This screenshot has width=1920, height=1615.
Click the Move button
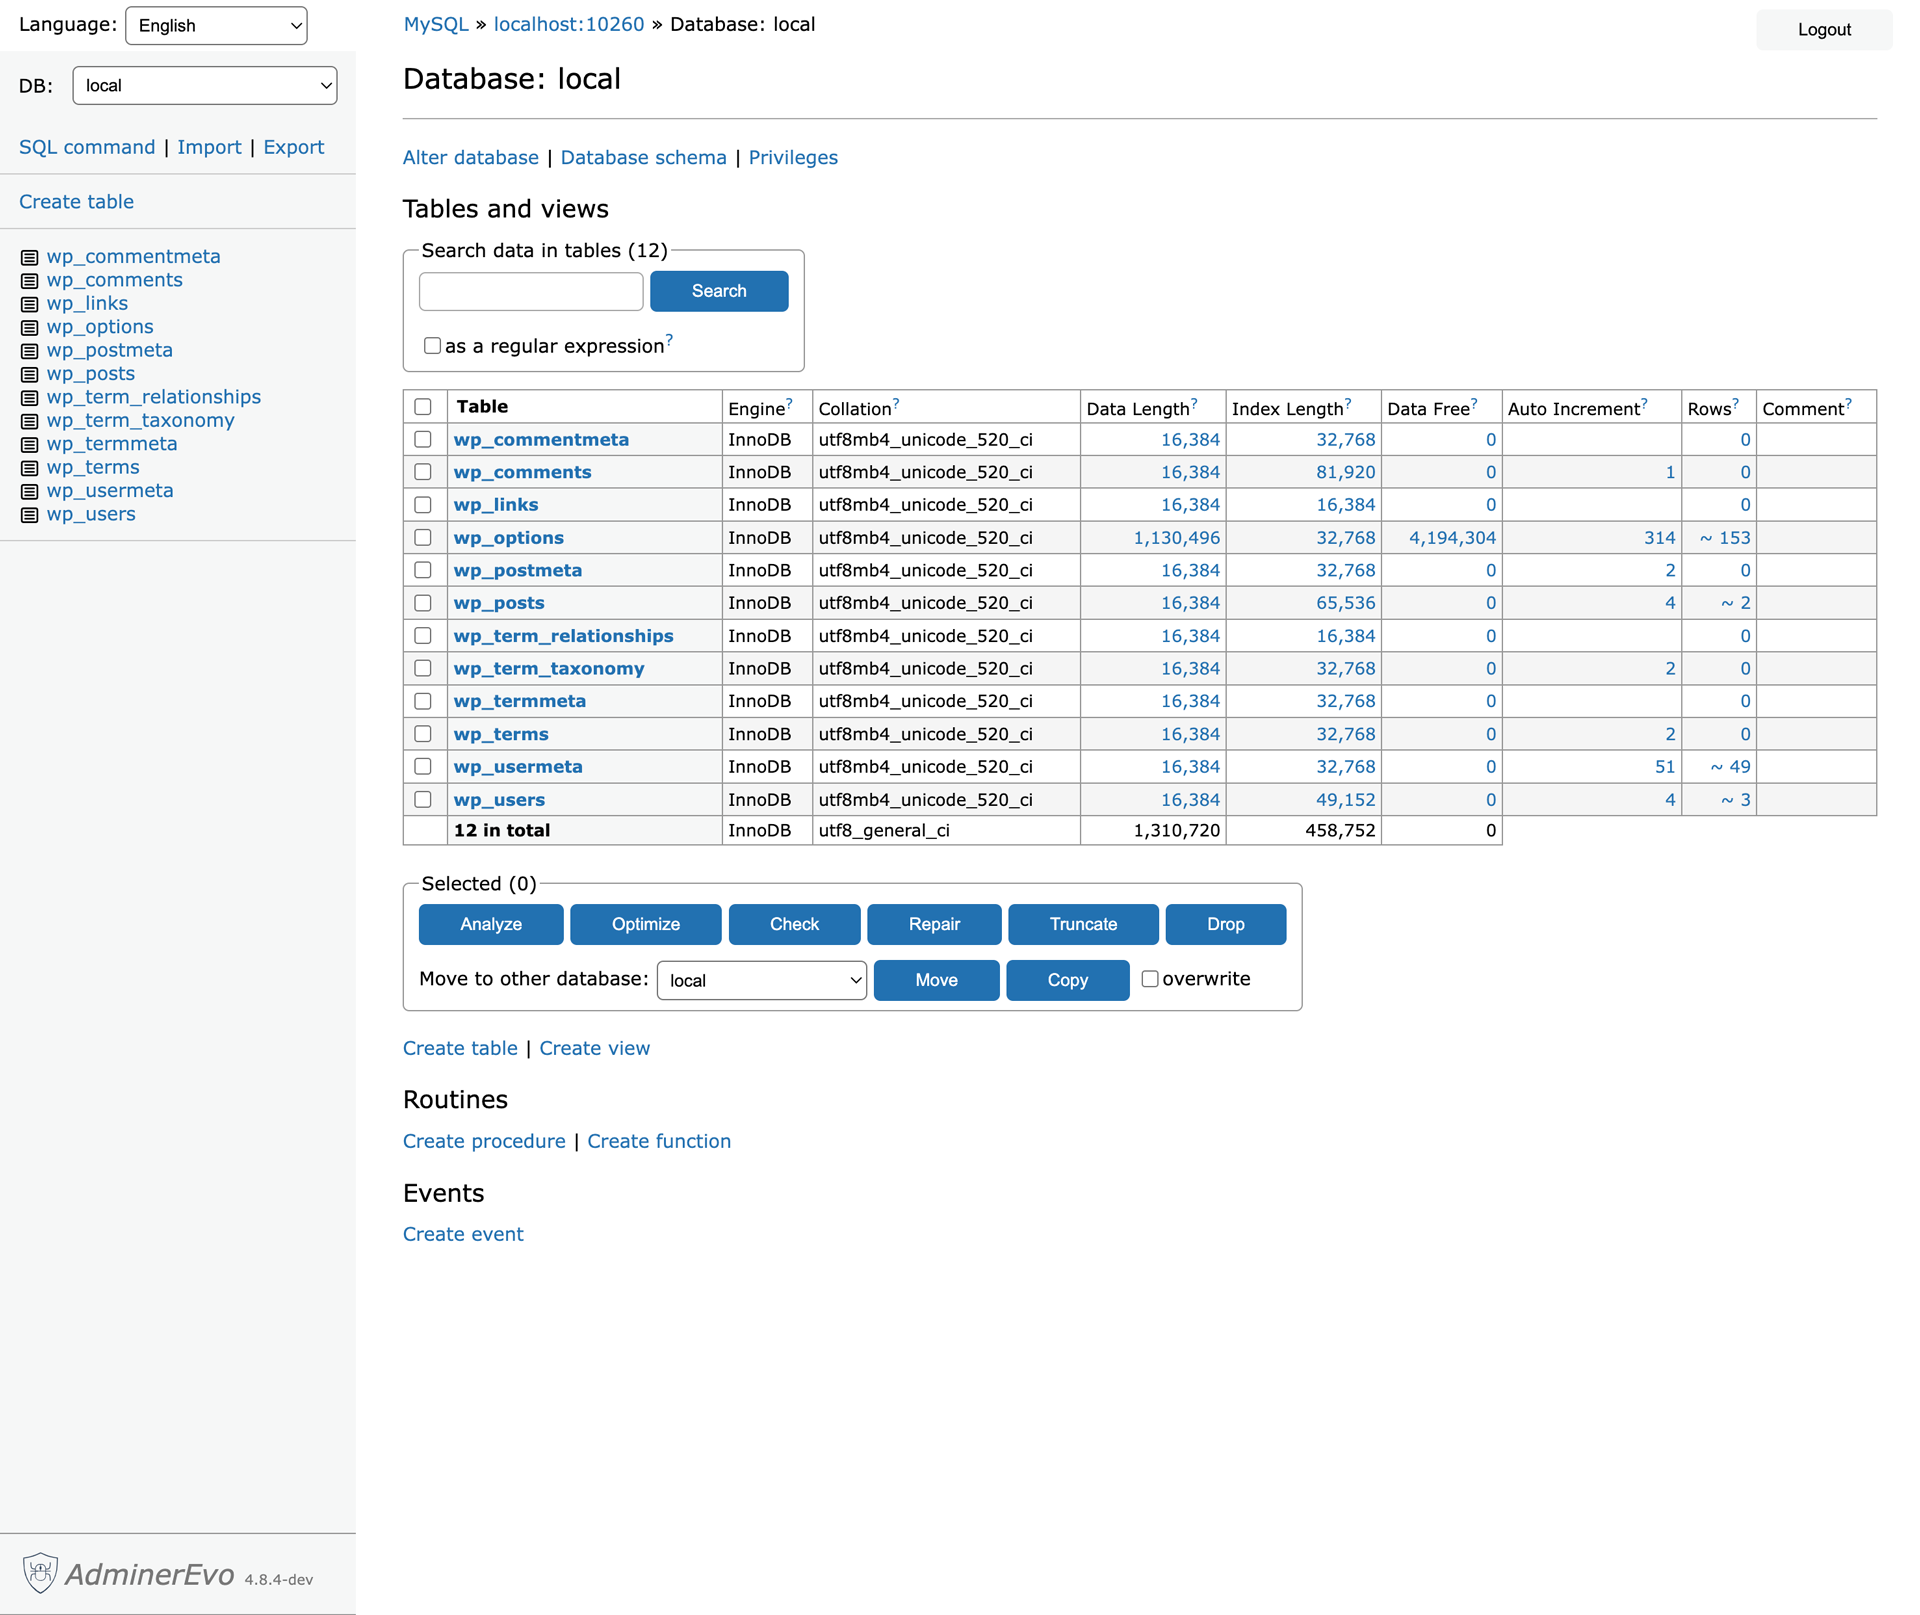pyautogui.click(x=936, y=980)
